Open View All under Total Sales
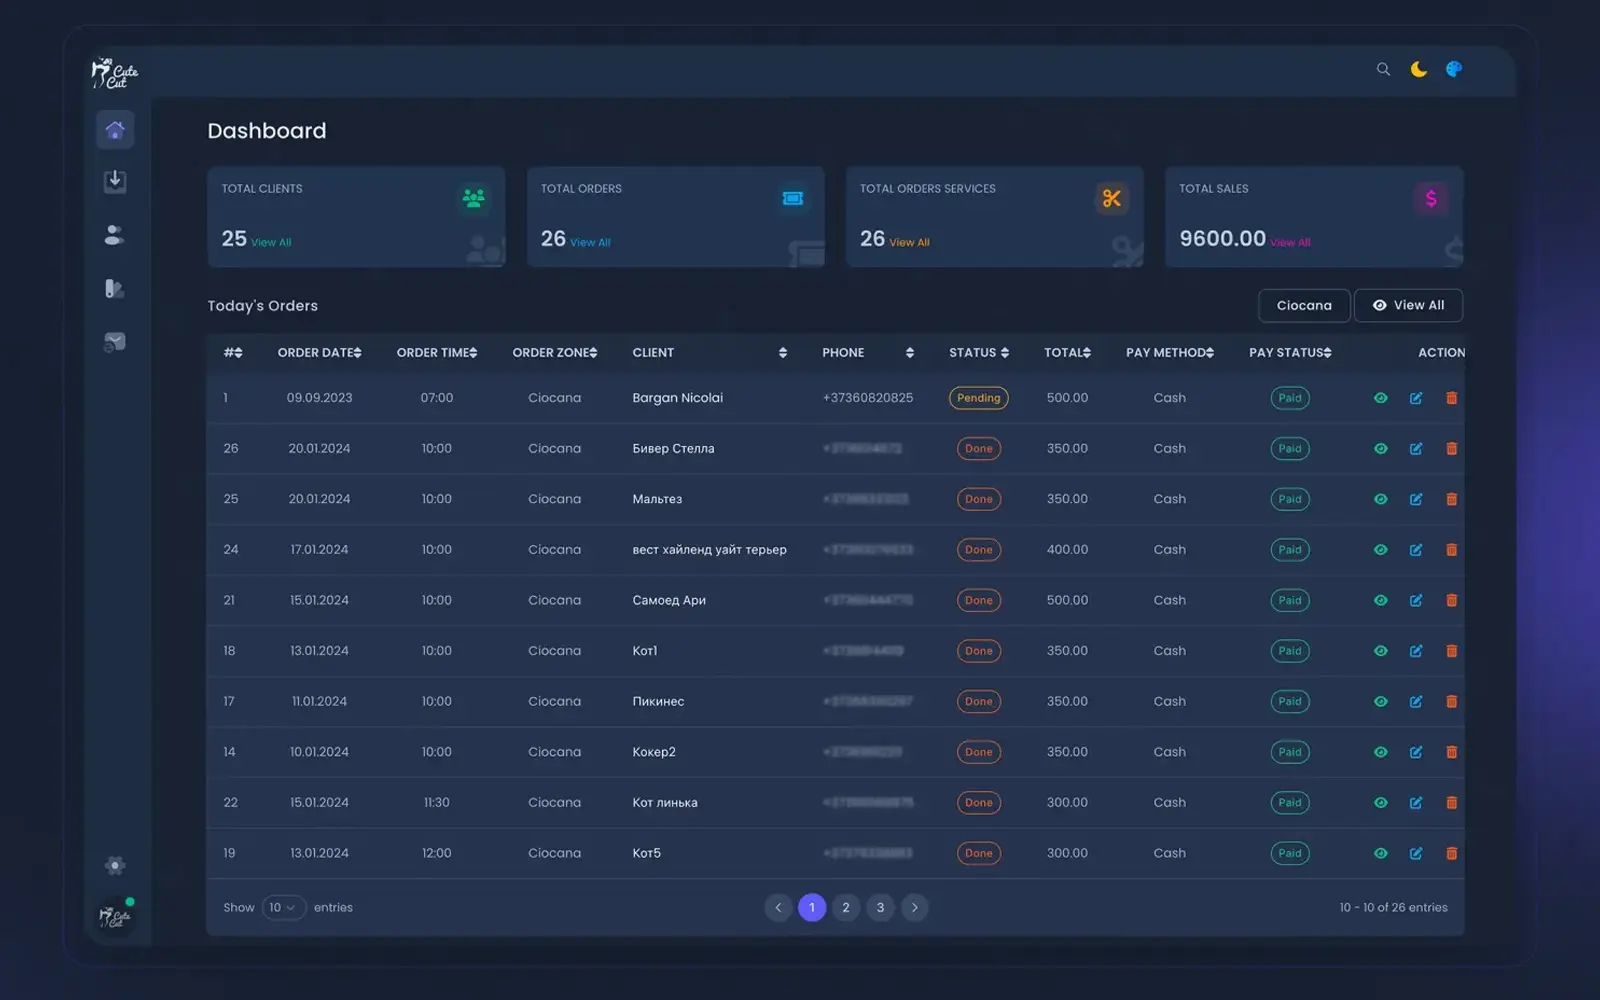The width and height of the screenshot is (1600, 1000). click(x=1290, y=243)
